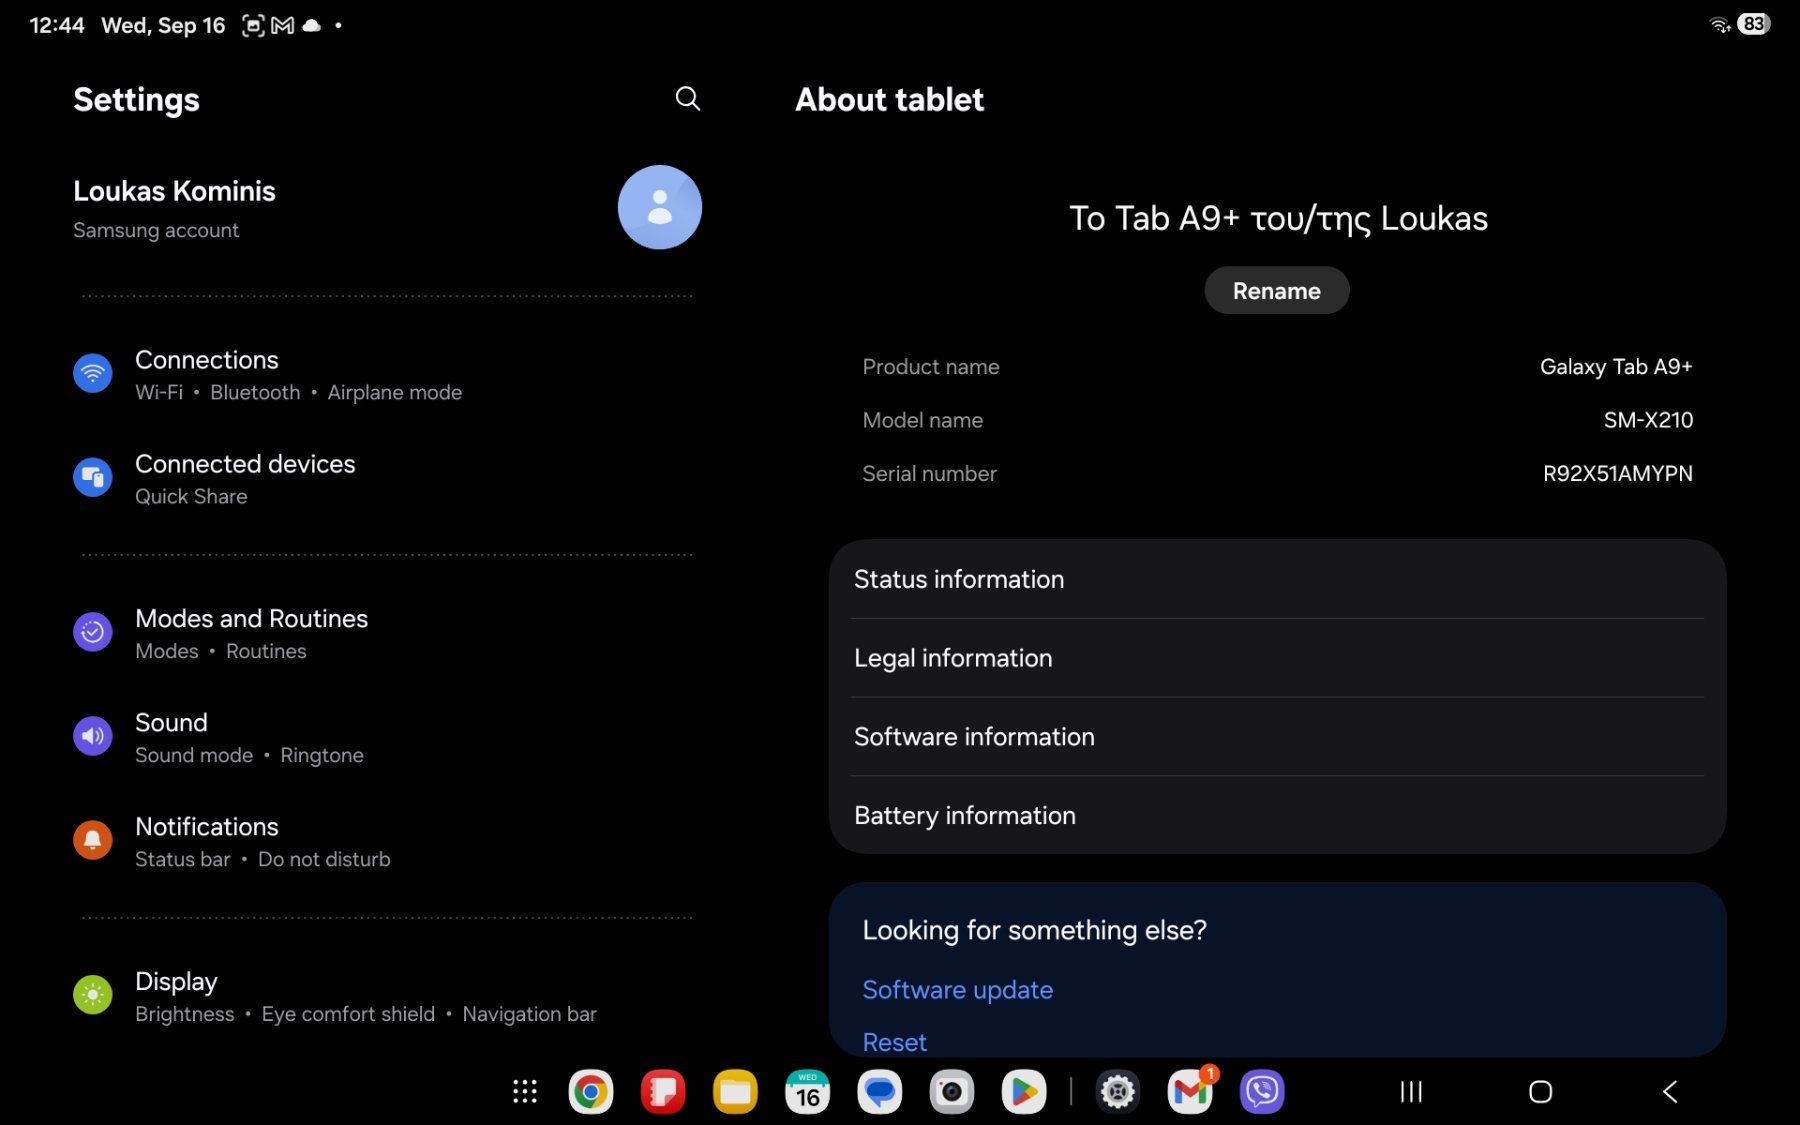
Task: Tap the date 'Wed, Sep 16'
Action: tap(163, 25)
